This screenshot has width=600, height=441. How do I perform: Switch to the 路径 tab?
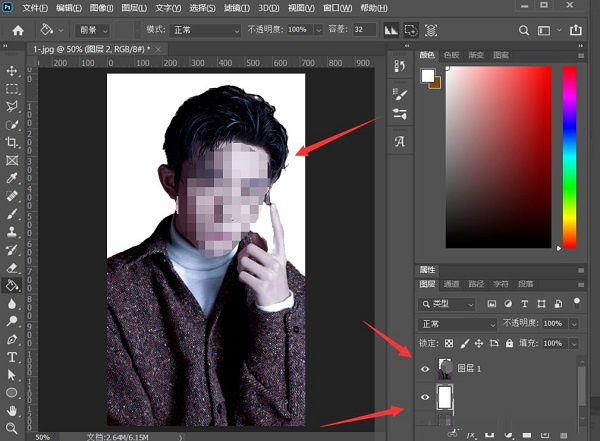pos(476,284)
